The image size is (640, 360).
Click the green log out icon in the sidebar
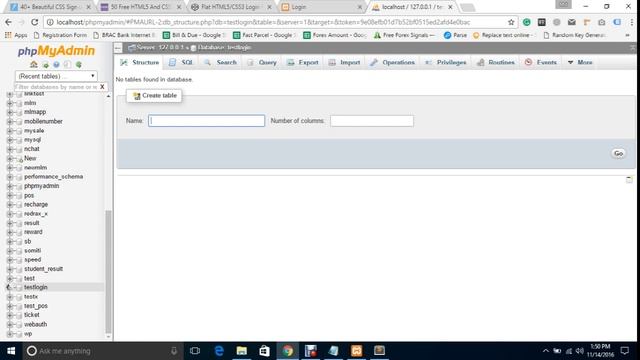click(45, 65)
